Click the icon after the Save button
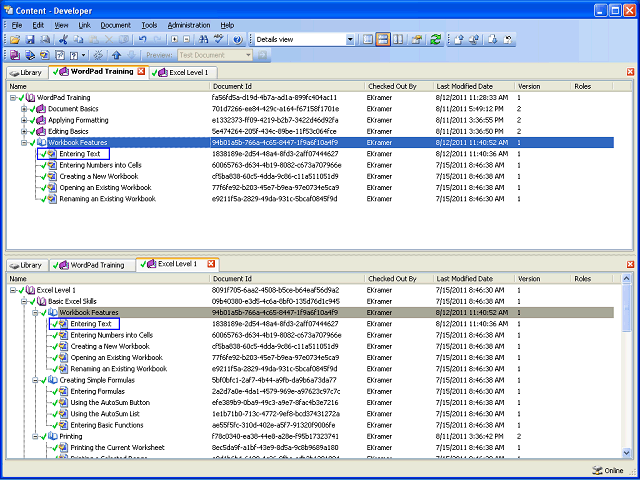640x480 pixels. click(45, 40)
